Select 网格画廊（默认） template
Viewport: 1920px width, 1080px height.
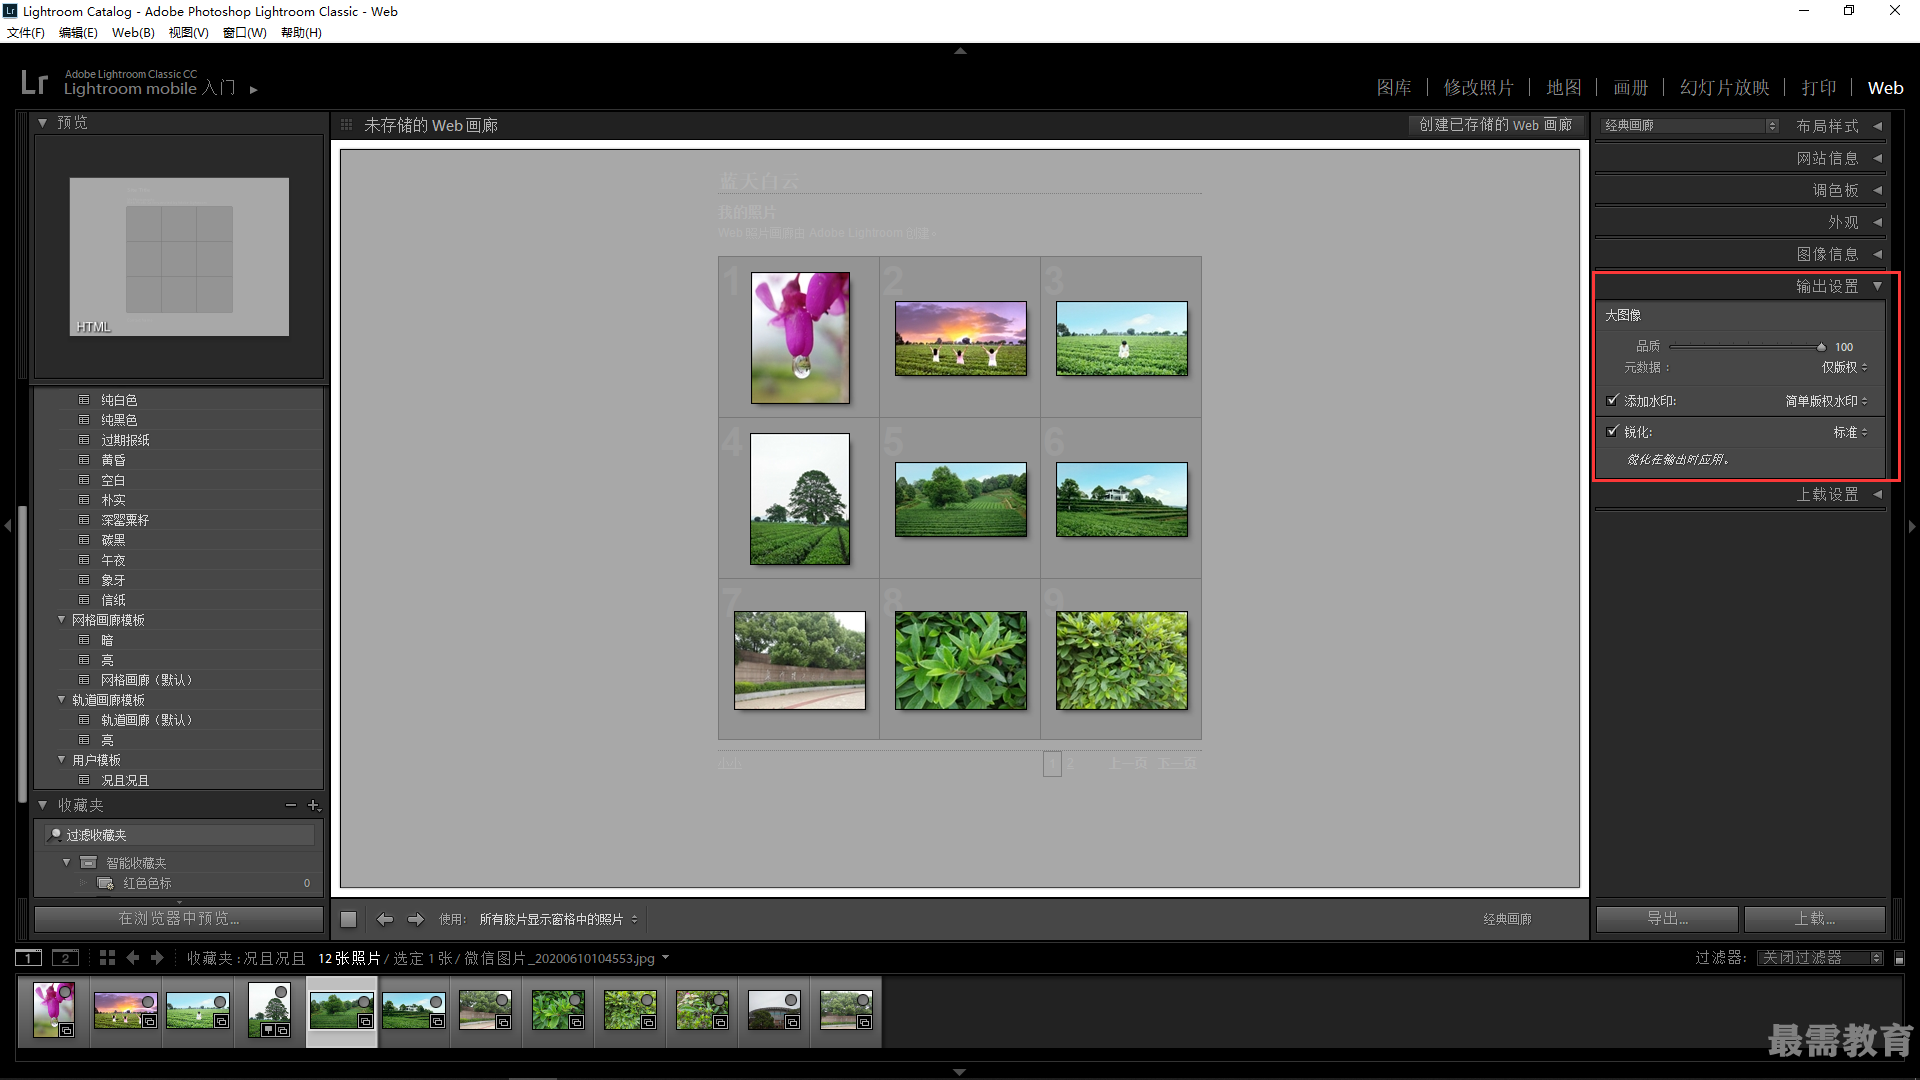click(146, 680)
